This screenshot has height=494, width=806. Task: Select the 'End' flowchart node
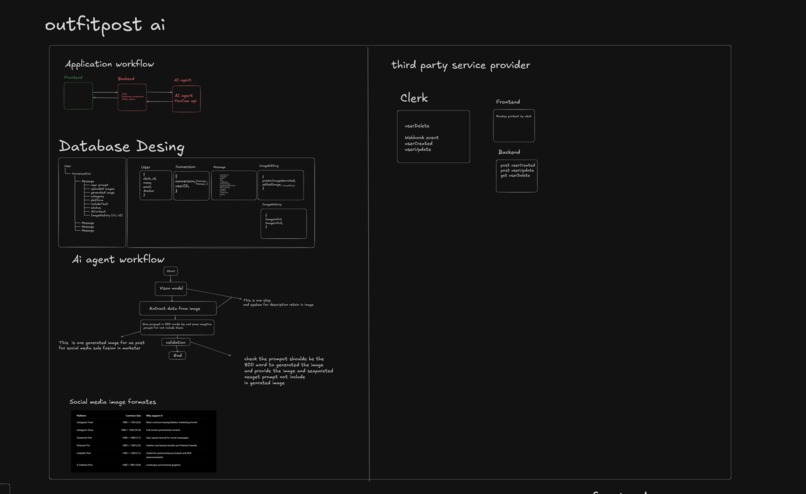click(x=177, y=355)
